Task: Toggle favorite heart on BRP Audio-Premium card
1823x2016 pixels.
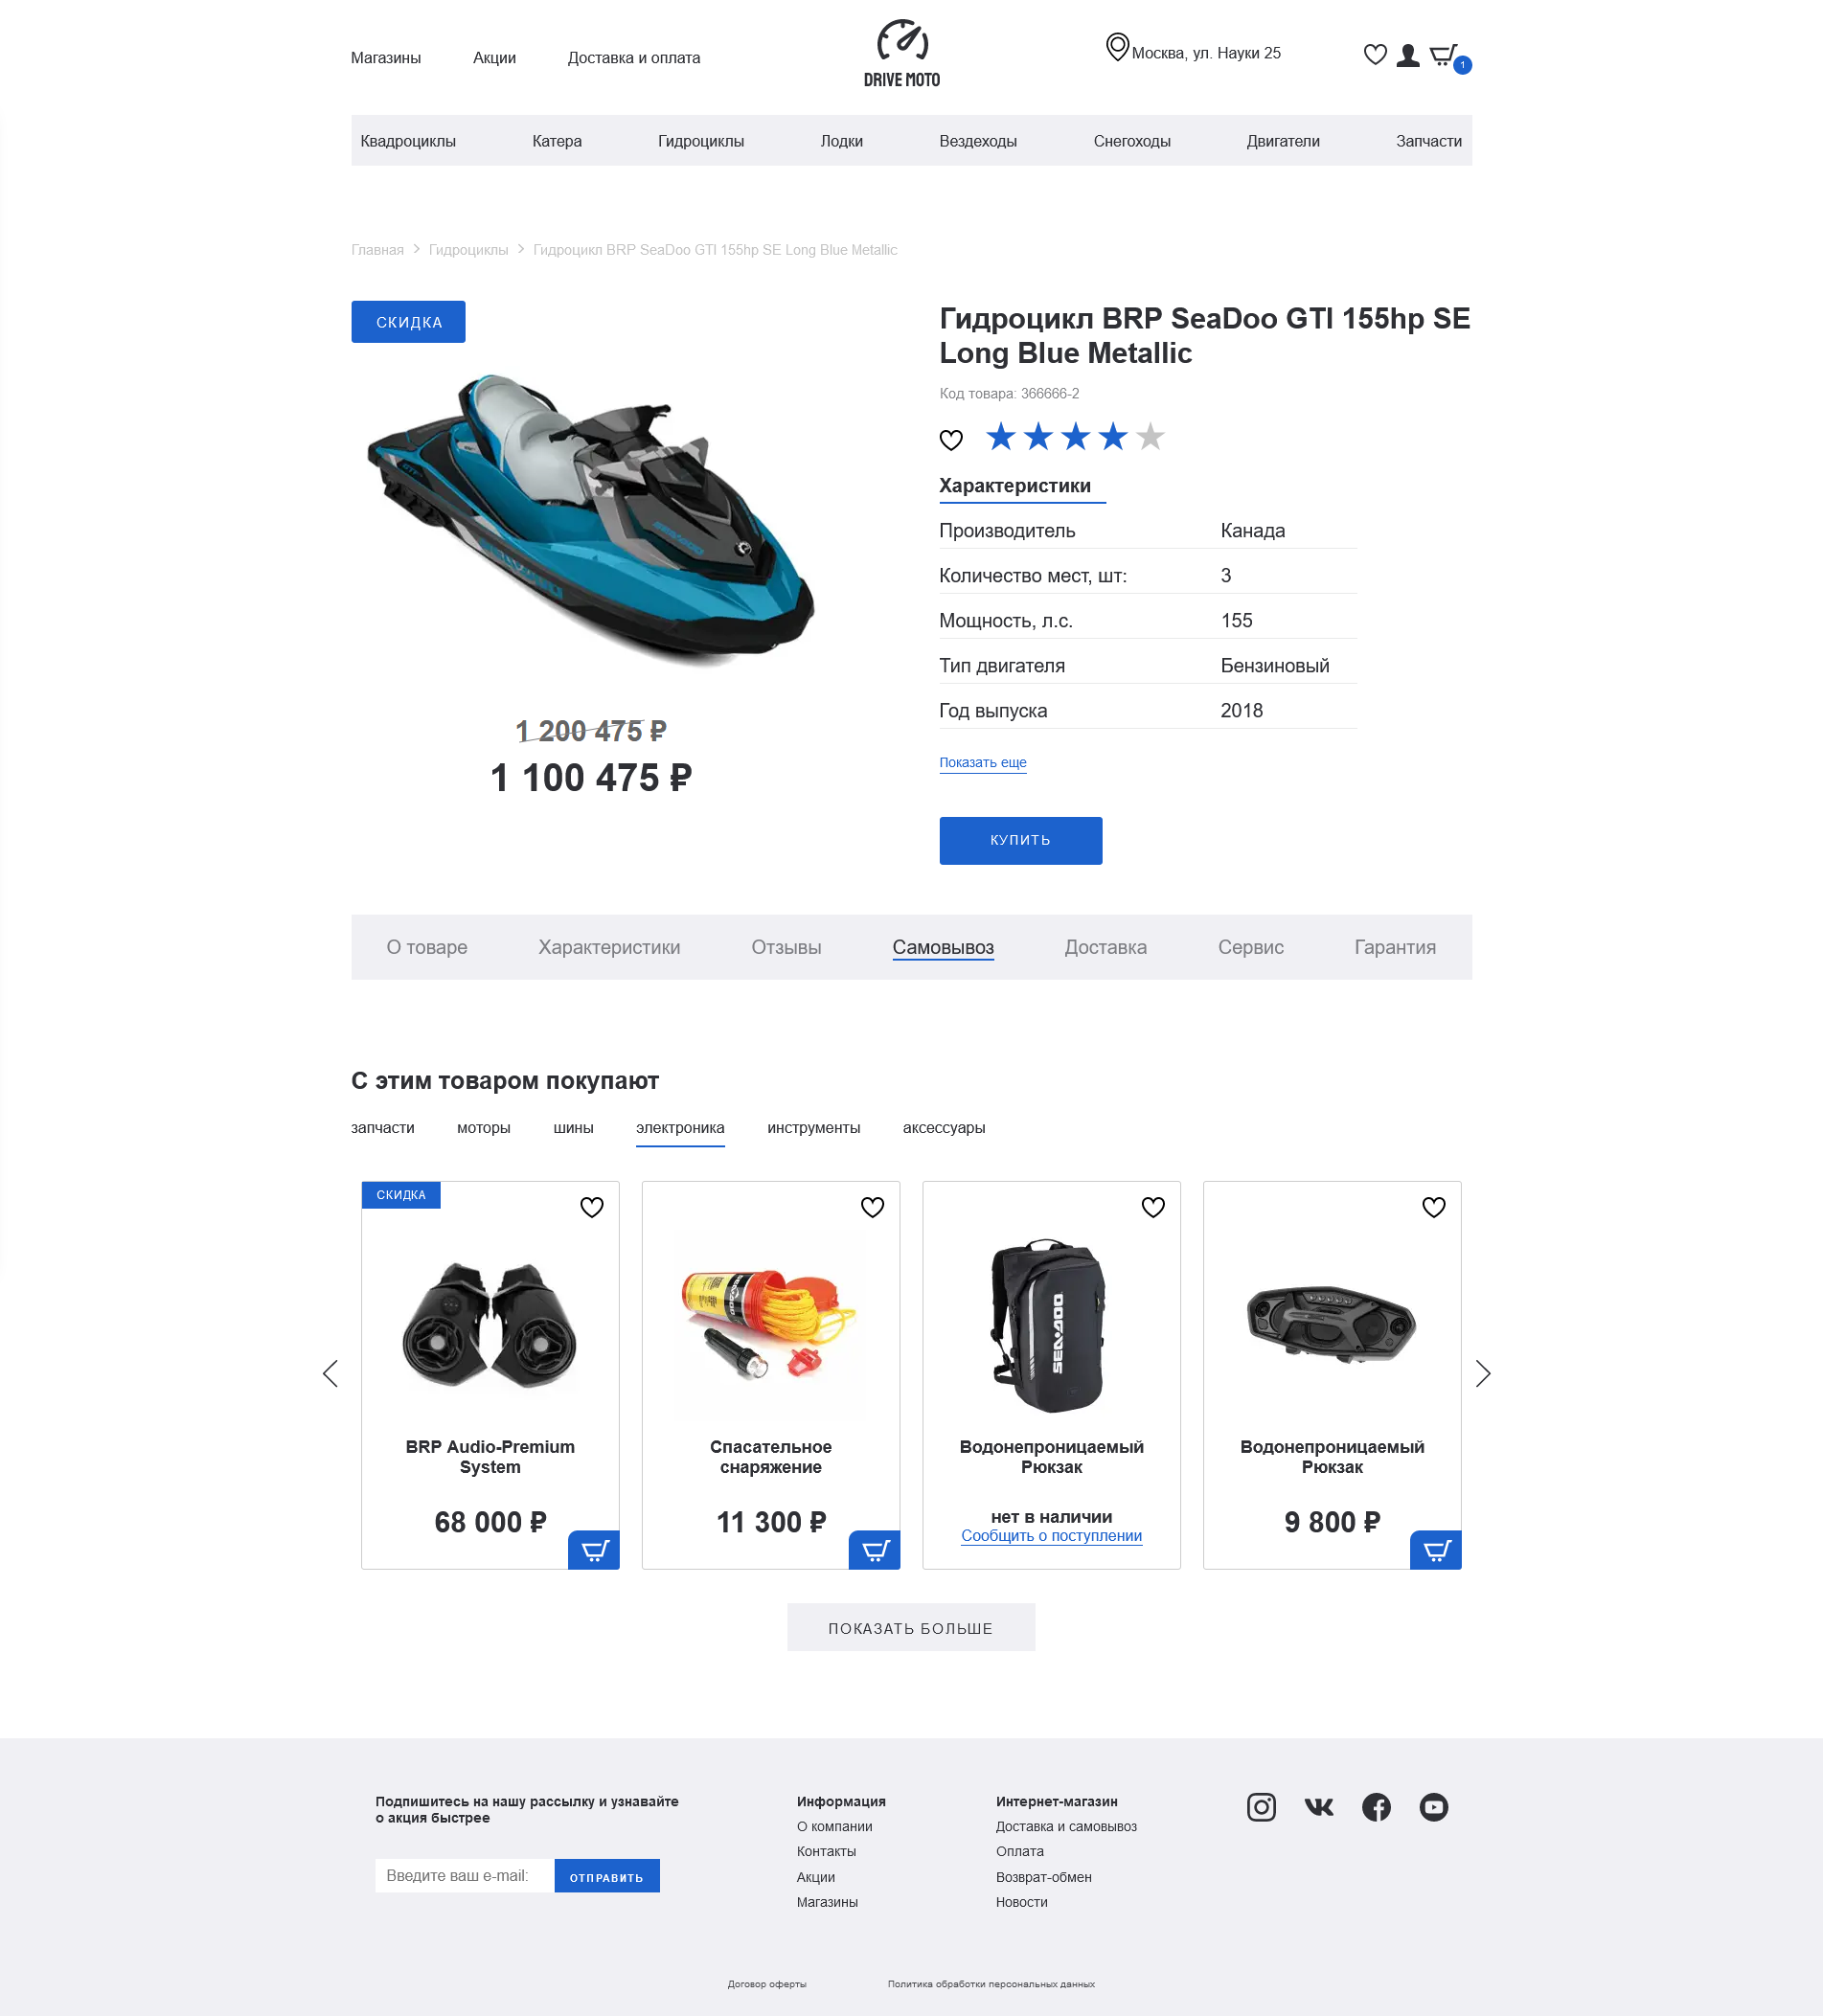Action: point(592,1207)
